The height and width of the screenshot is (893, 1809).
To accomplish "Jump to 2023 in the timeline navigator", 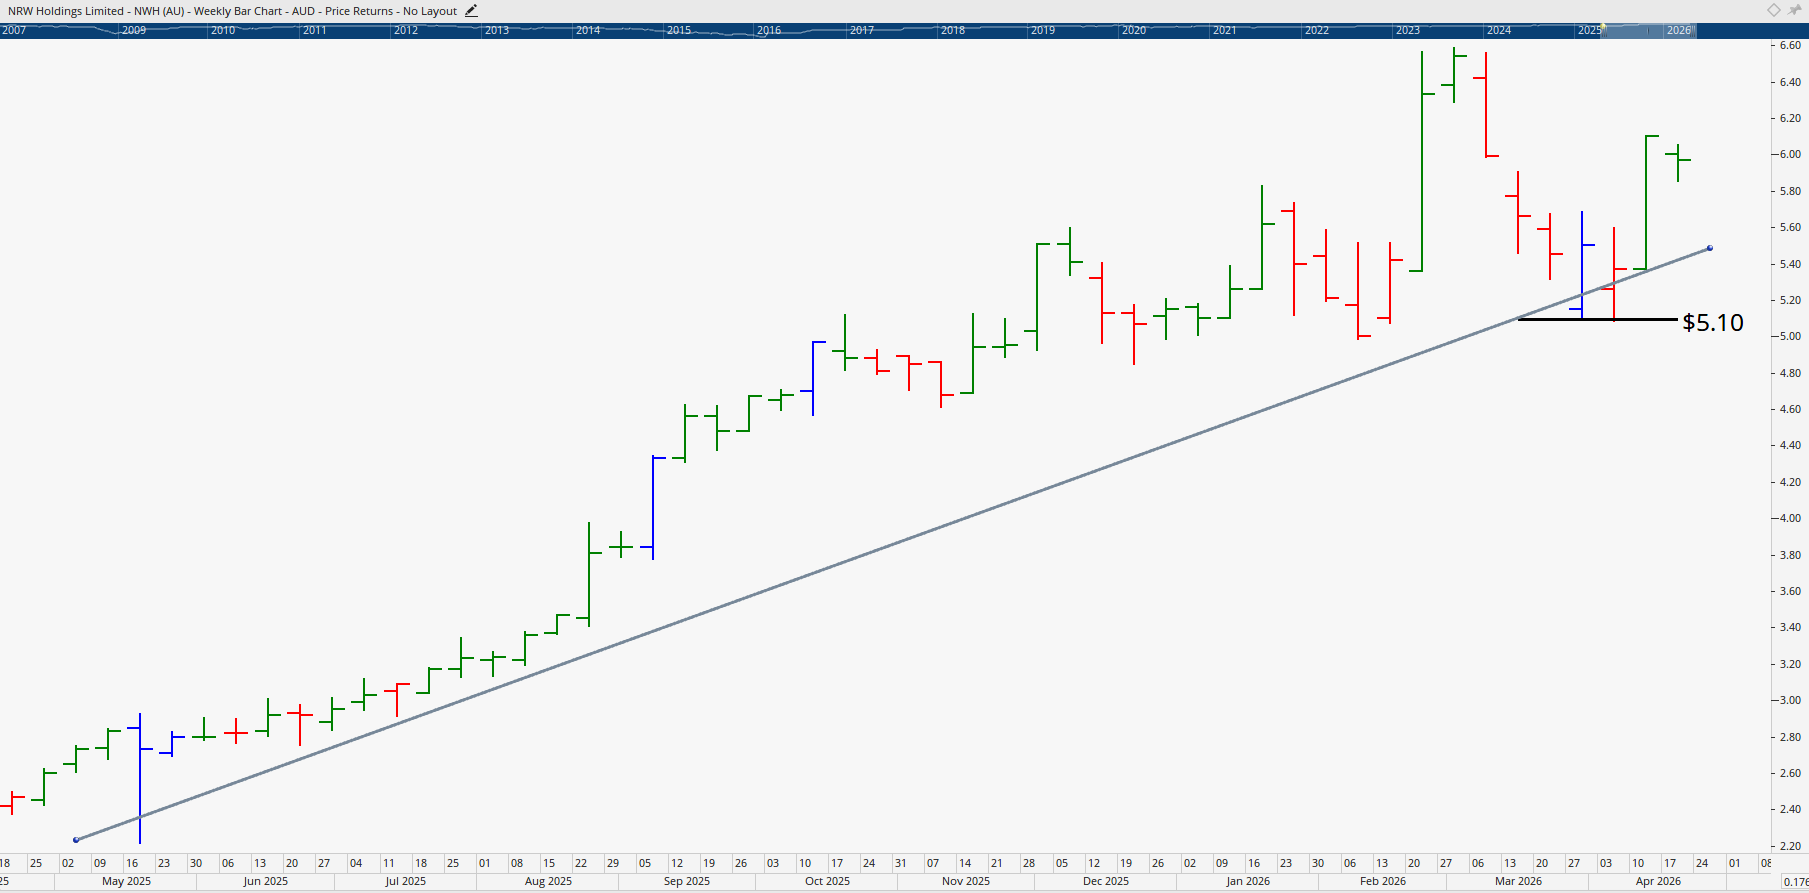I will point(1408,30).
